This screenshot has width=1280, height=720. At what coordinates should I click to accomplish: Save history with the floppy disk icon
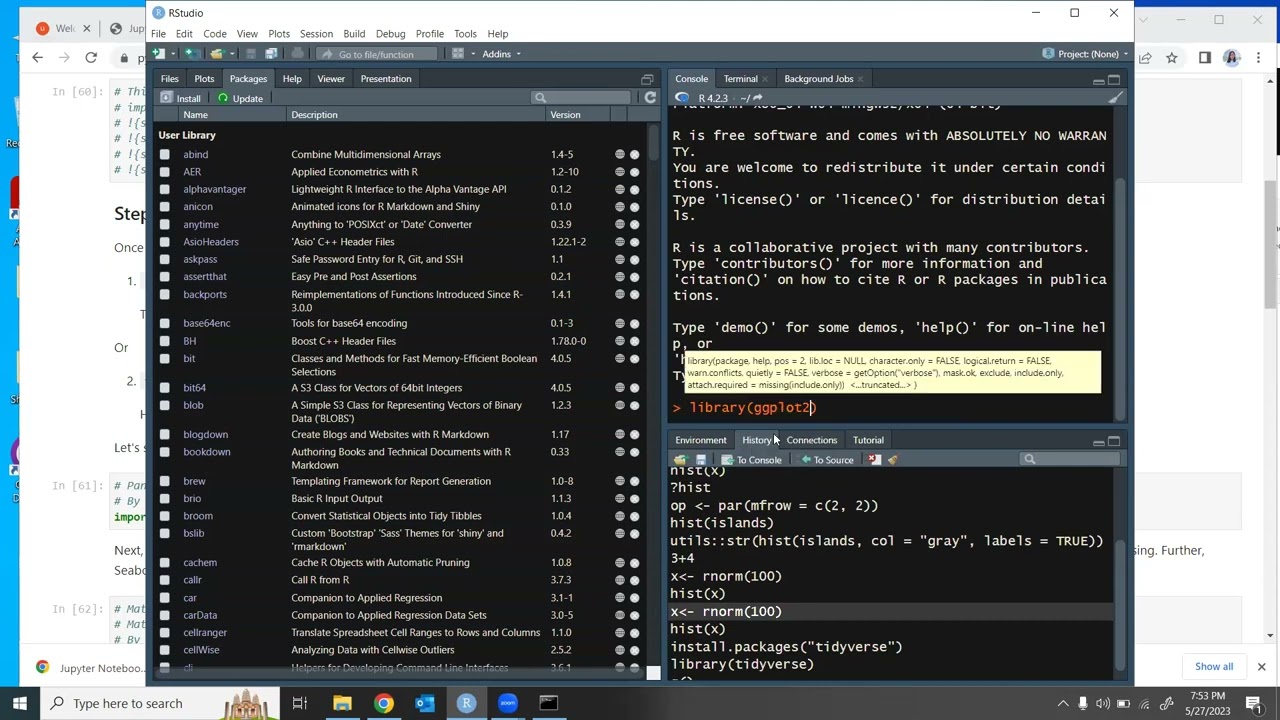(x=700, y=460)
